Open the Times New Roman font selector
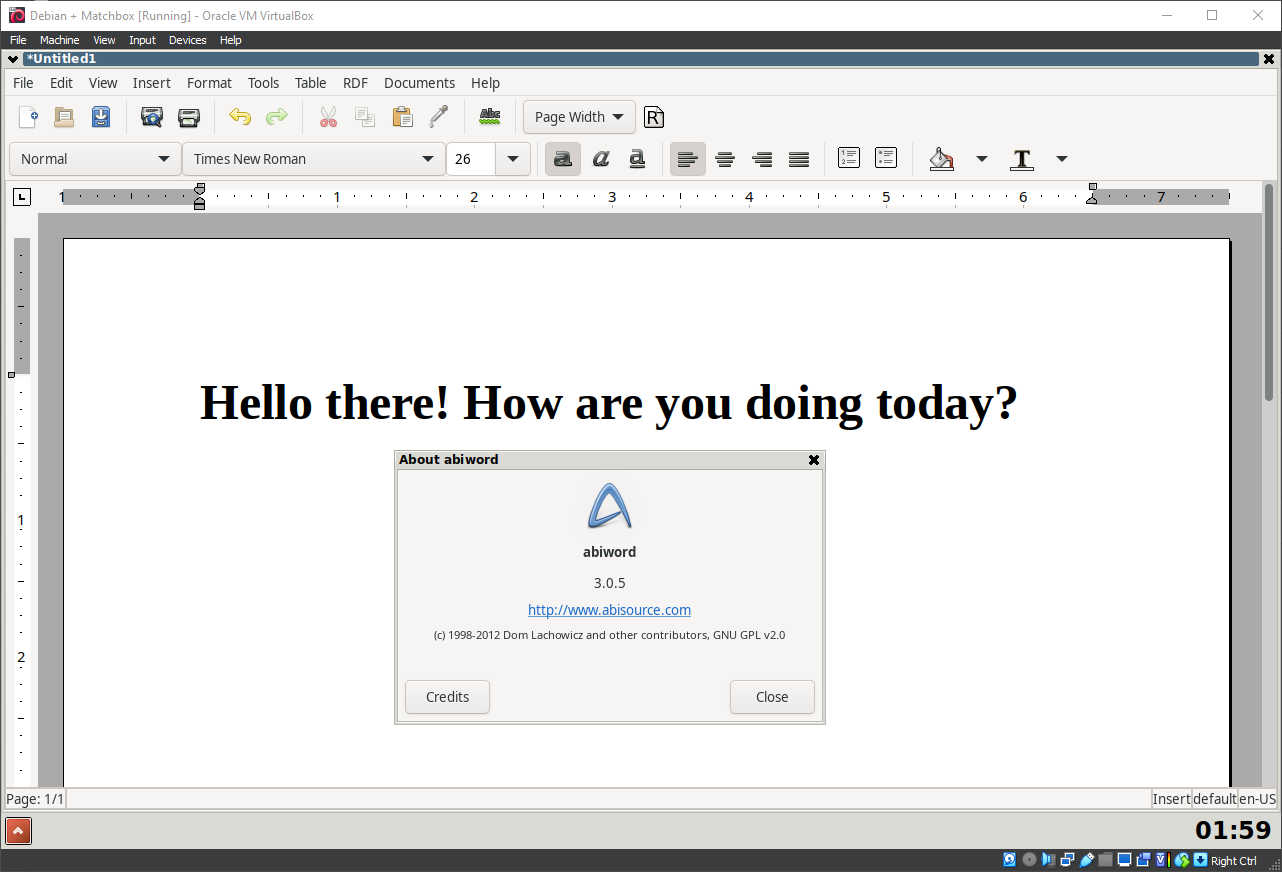The width and height of the screenshot is (1282, 872). pos(313,158)
